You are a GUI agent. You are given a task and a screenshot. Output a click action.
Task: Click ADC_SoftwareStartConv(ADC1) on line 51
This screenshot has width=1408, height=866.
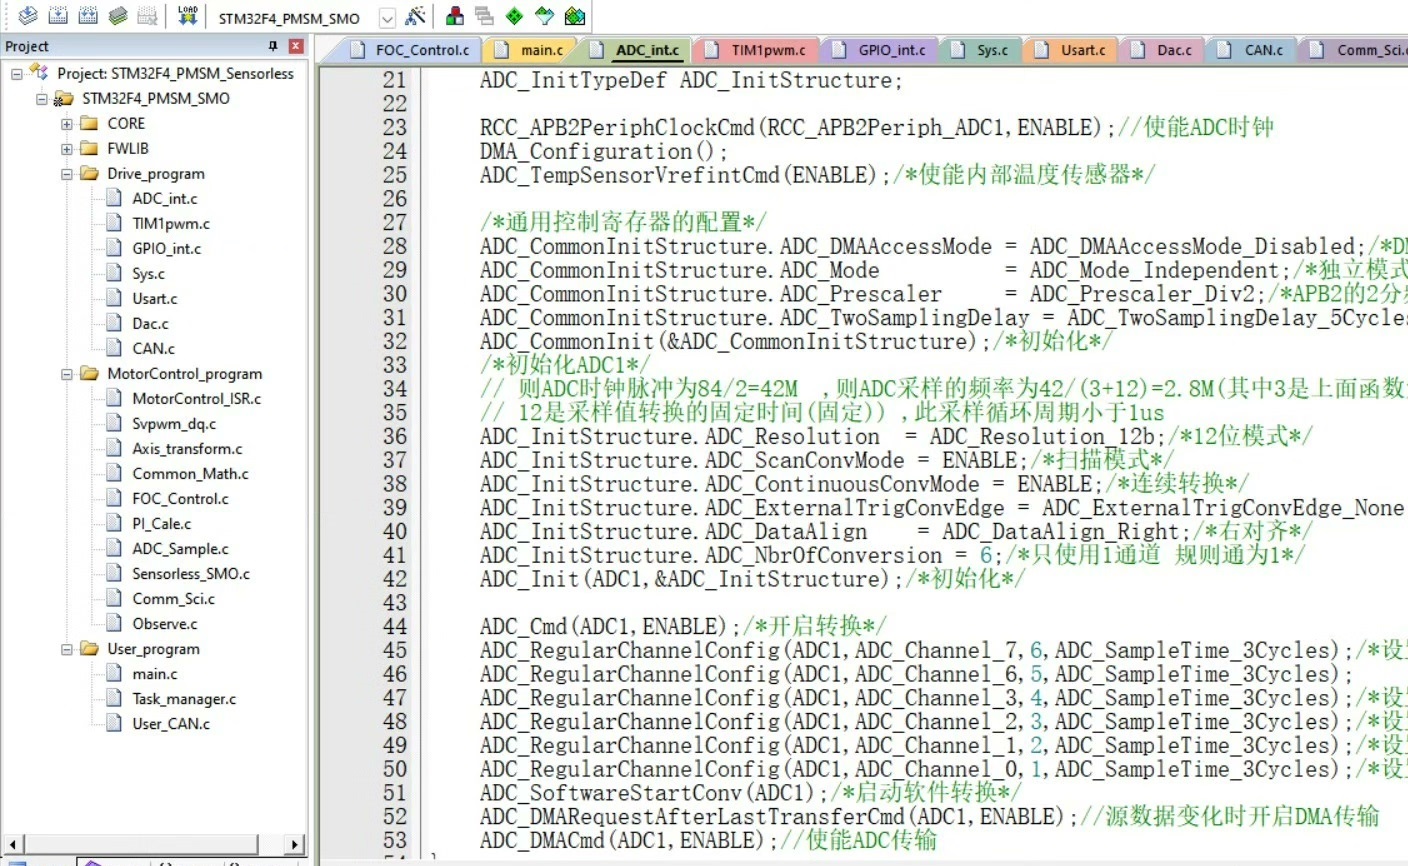click(654, 792)
